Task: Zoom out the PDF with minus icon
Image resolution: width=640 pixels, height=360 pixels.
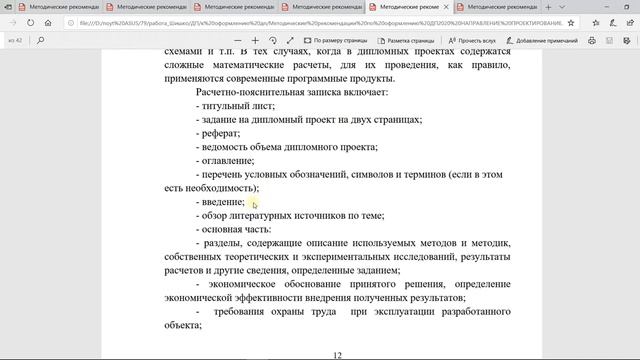Action: pos(238,40)
